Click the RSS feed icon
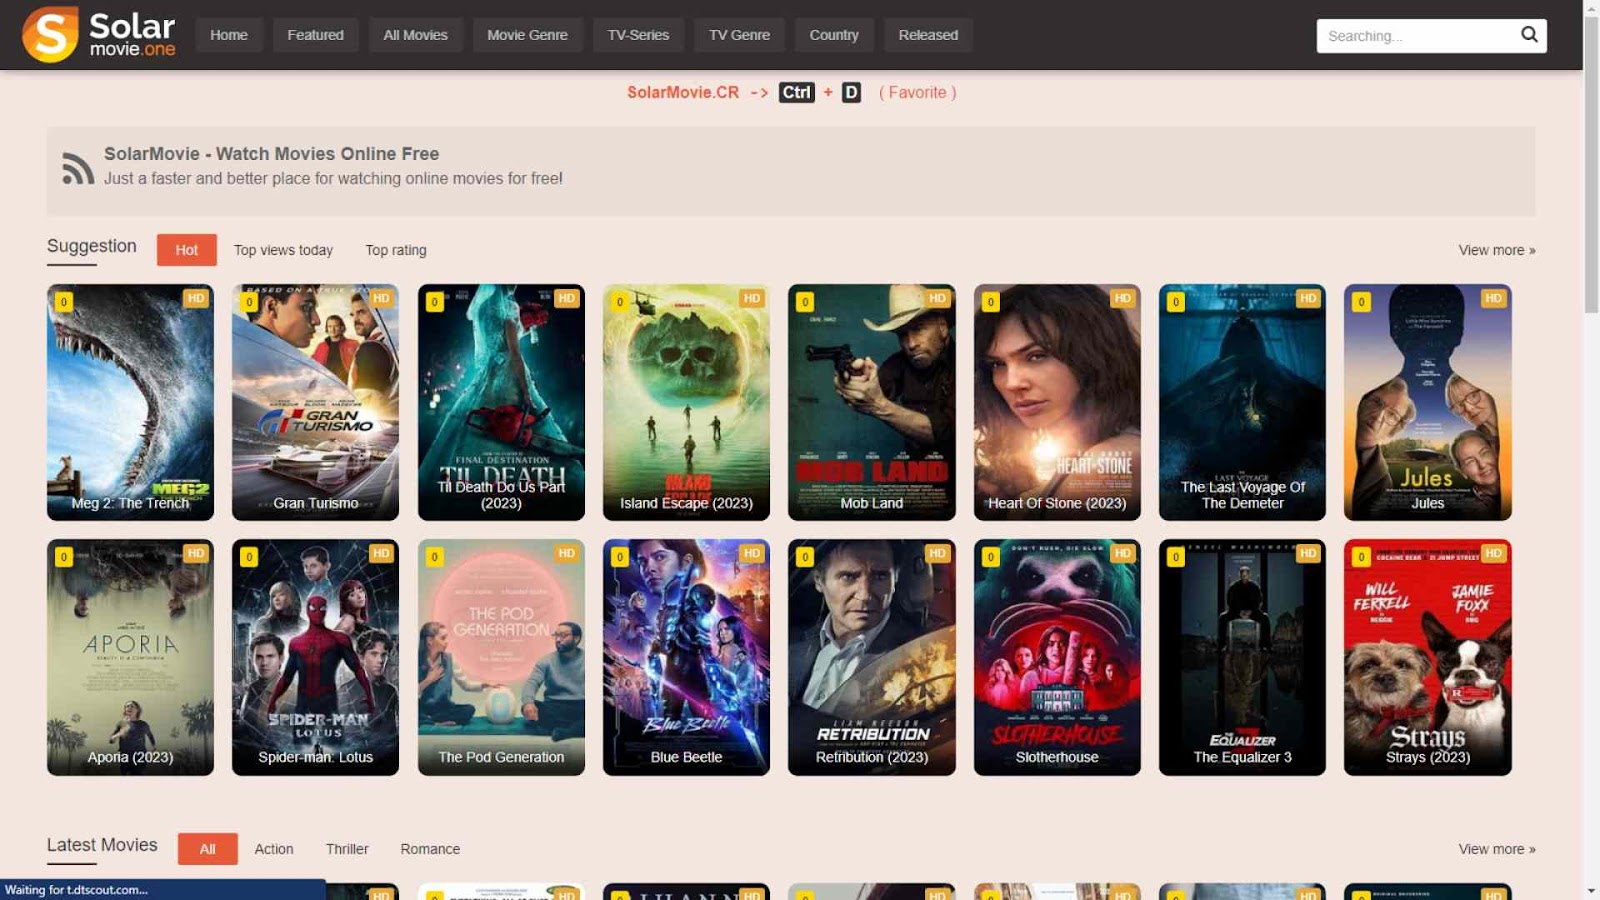This screenshot has height=900, width=1600. 78,168
